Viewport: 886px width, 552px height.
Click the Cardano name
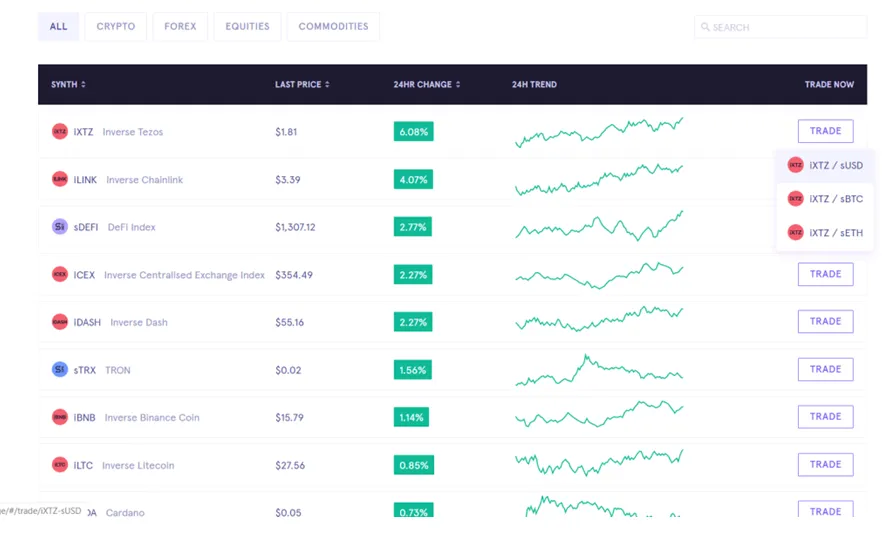click(125, 512)
